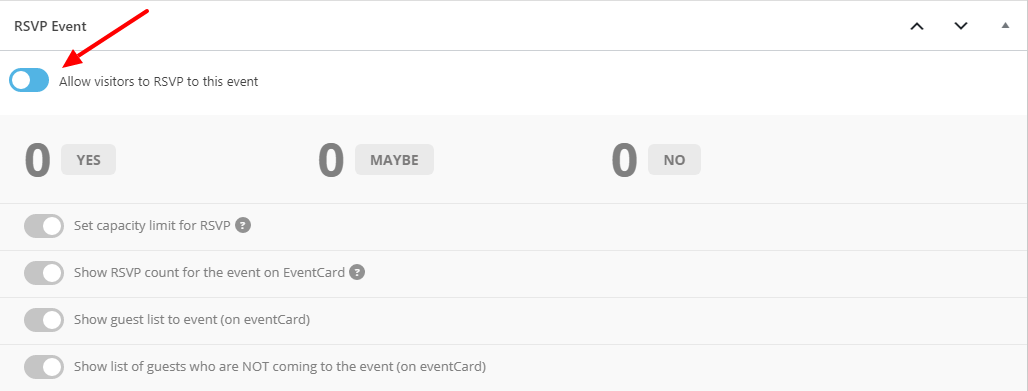Toggle Allow visitors to RSVP switch
This screenshot has width=1028, height=391.
[30, 80]
